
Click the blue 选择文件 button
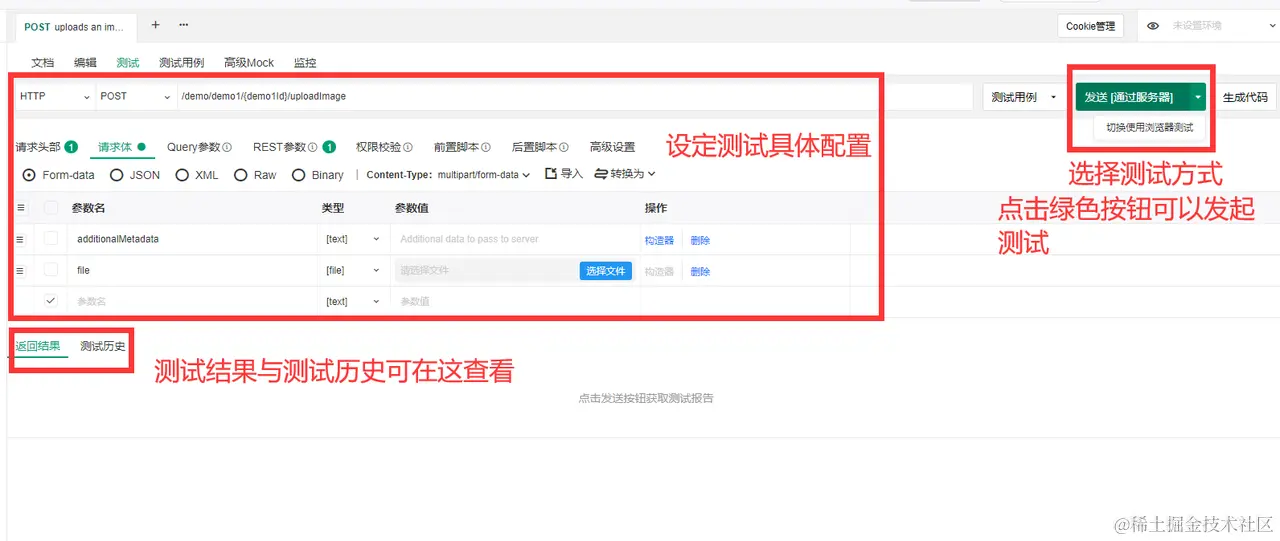605,271
